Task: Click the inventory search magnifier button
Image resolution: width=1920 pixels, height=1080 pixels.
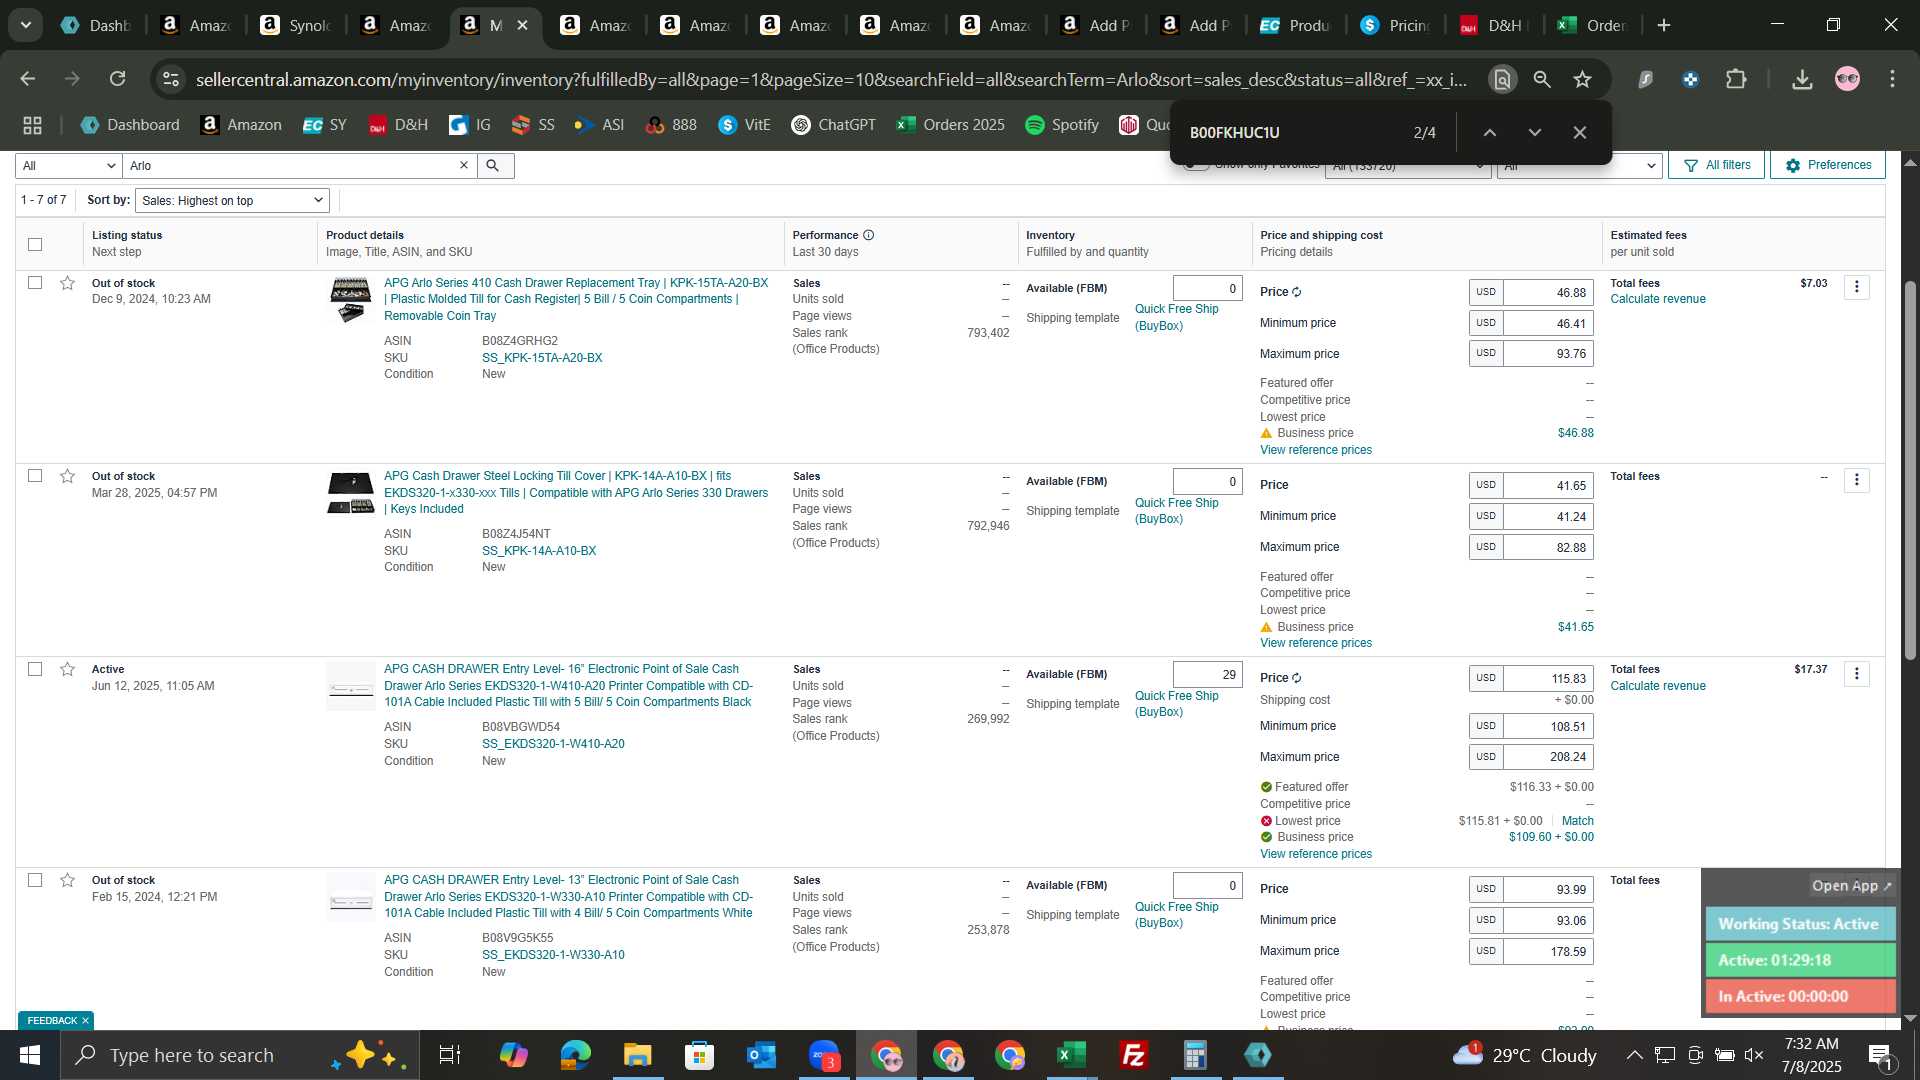Action: click(x=493, y=166)
